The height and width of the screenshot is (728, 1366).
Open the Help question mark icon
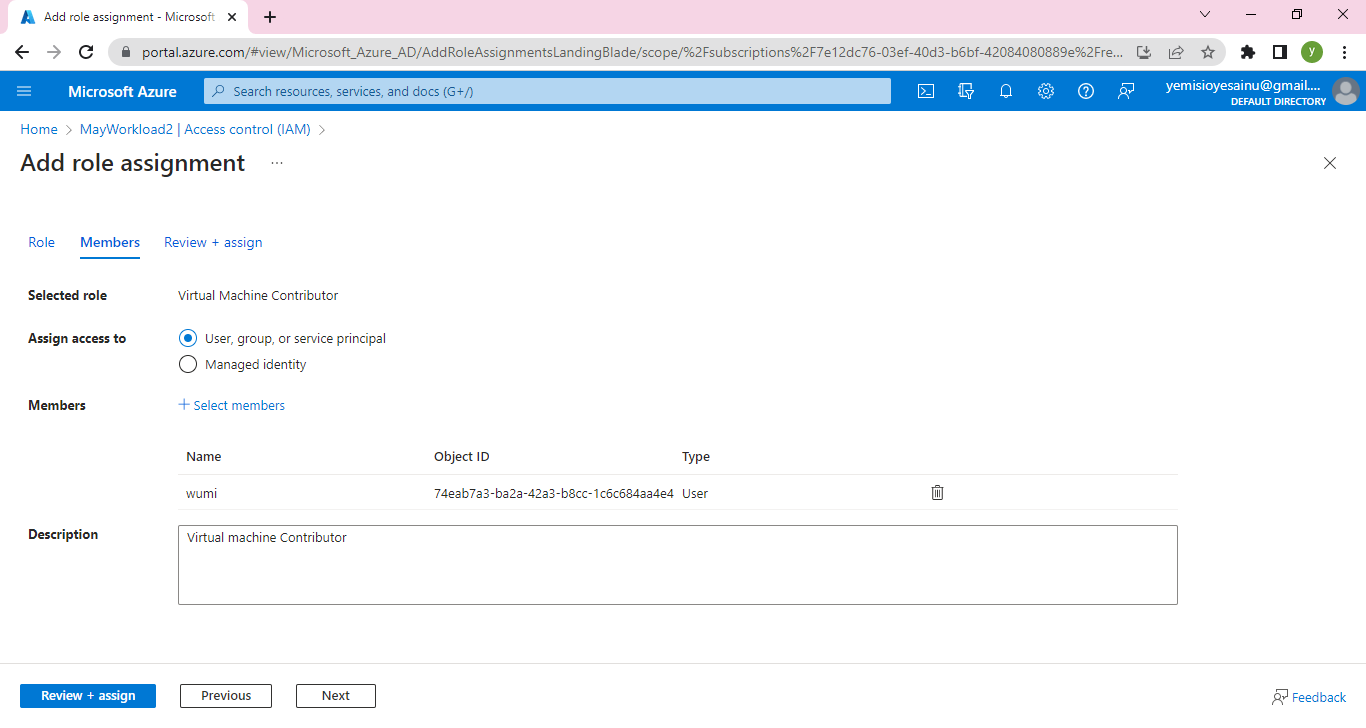tap(1086, 91)
